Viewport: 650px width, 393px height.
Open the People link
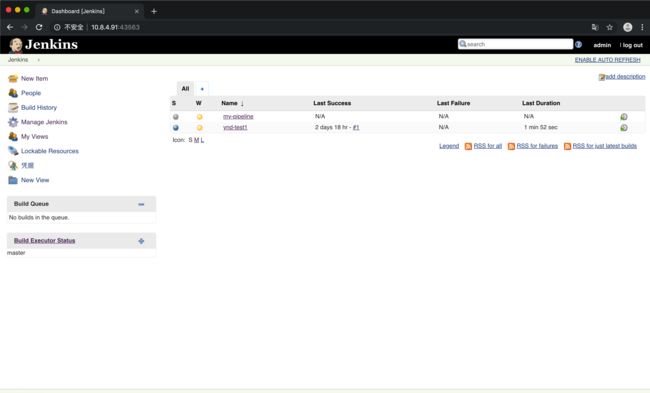coord(31,93)
